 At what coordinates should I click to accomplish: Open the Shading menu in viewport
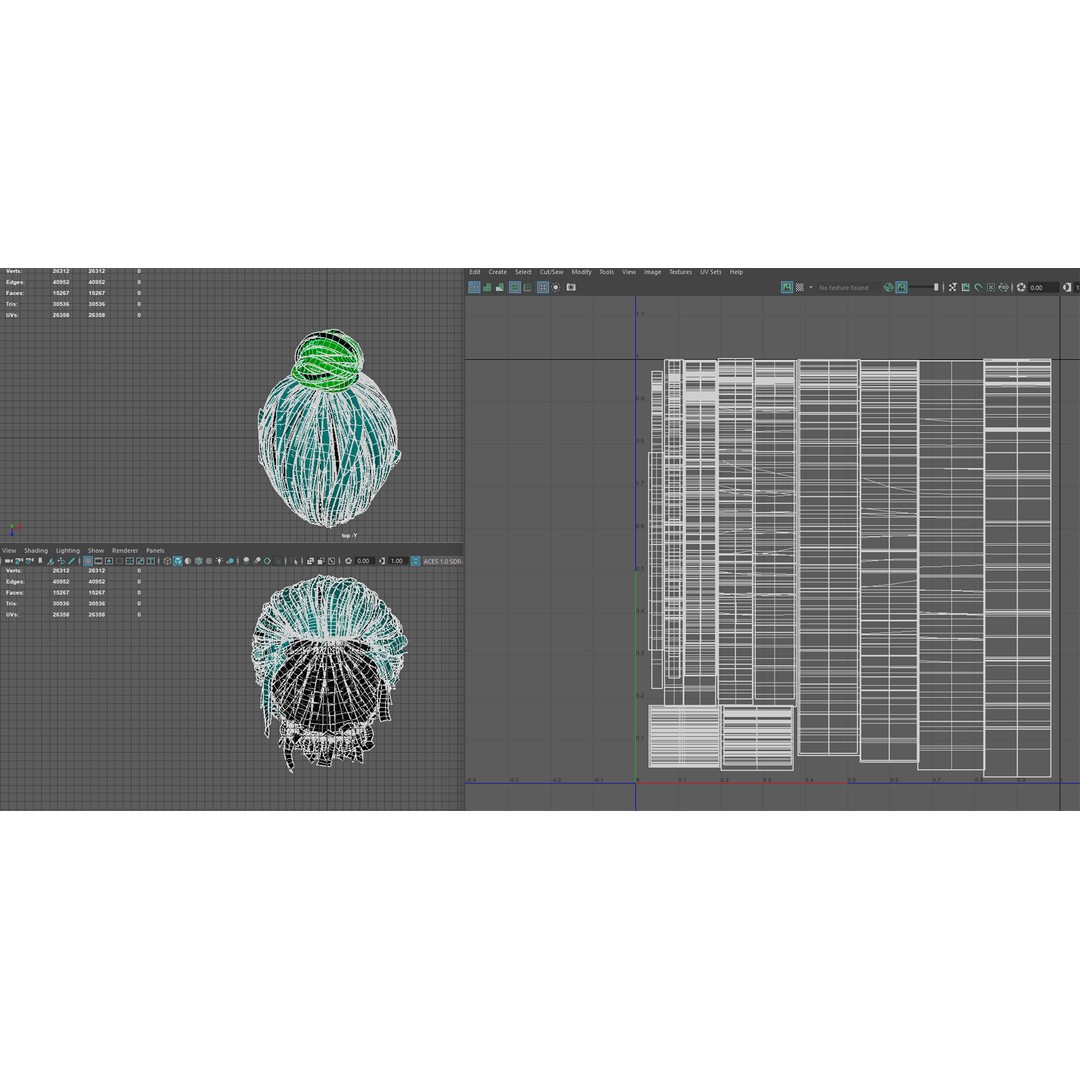point(36,550)
